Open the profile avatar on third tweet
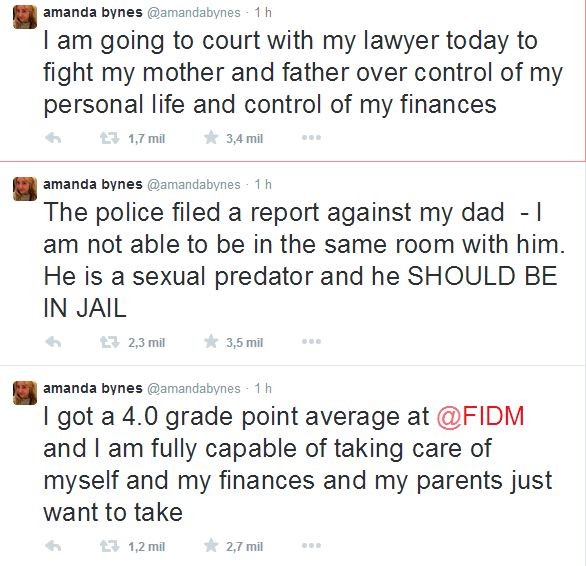Image resolution: width=586 pixels, height=566 pixels. tap(25, 393)
